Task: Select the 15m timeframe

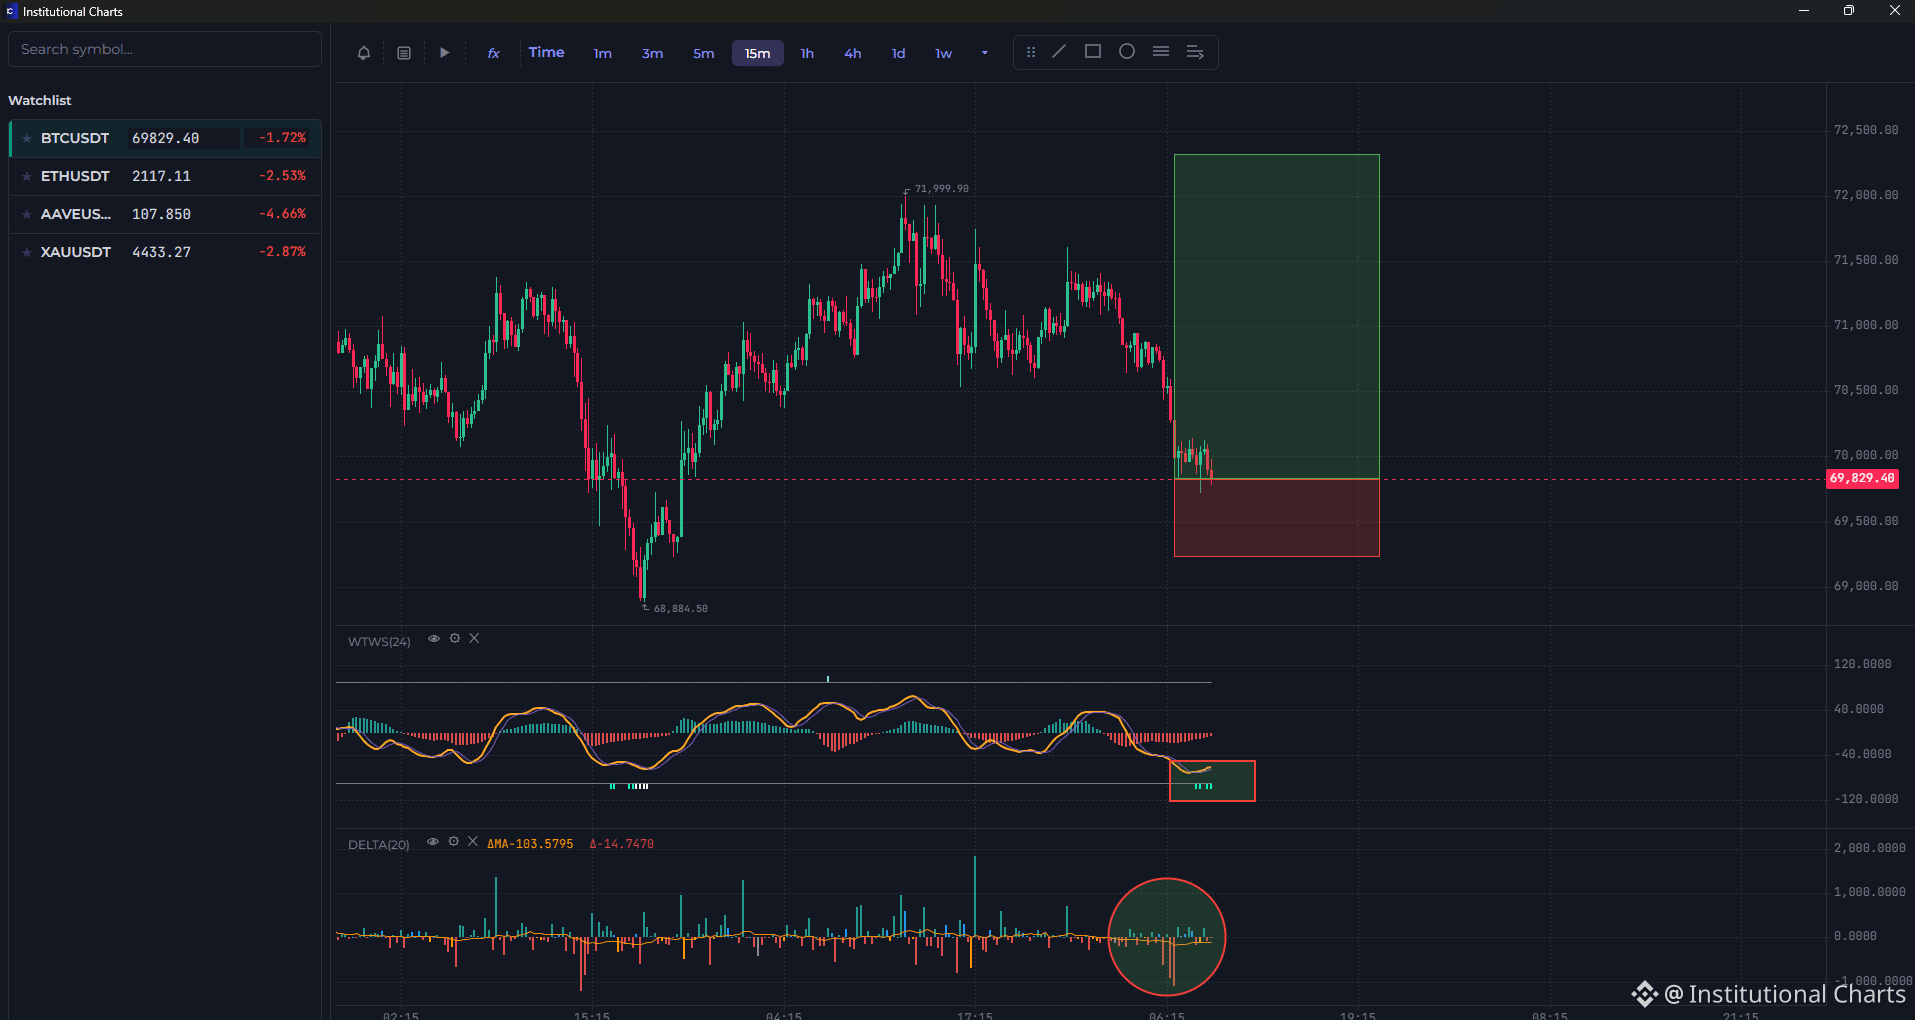Action: click(757, 53)
